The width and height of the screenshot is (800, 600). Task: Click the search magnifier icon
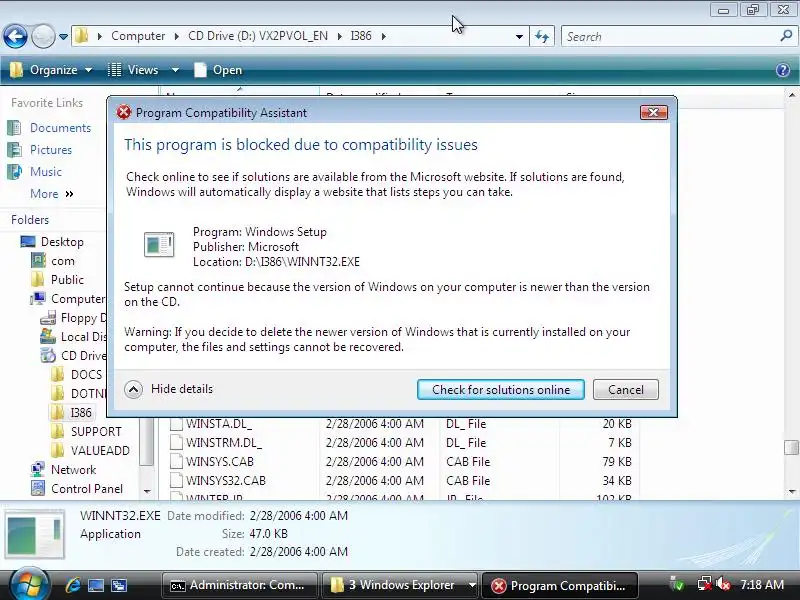[x=786, y=36]
